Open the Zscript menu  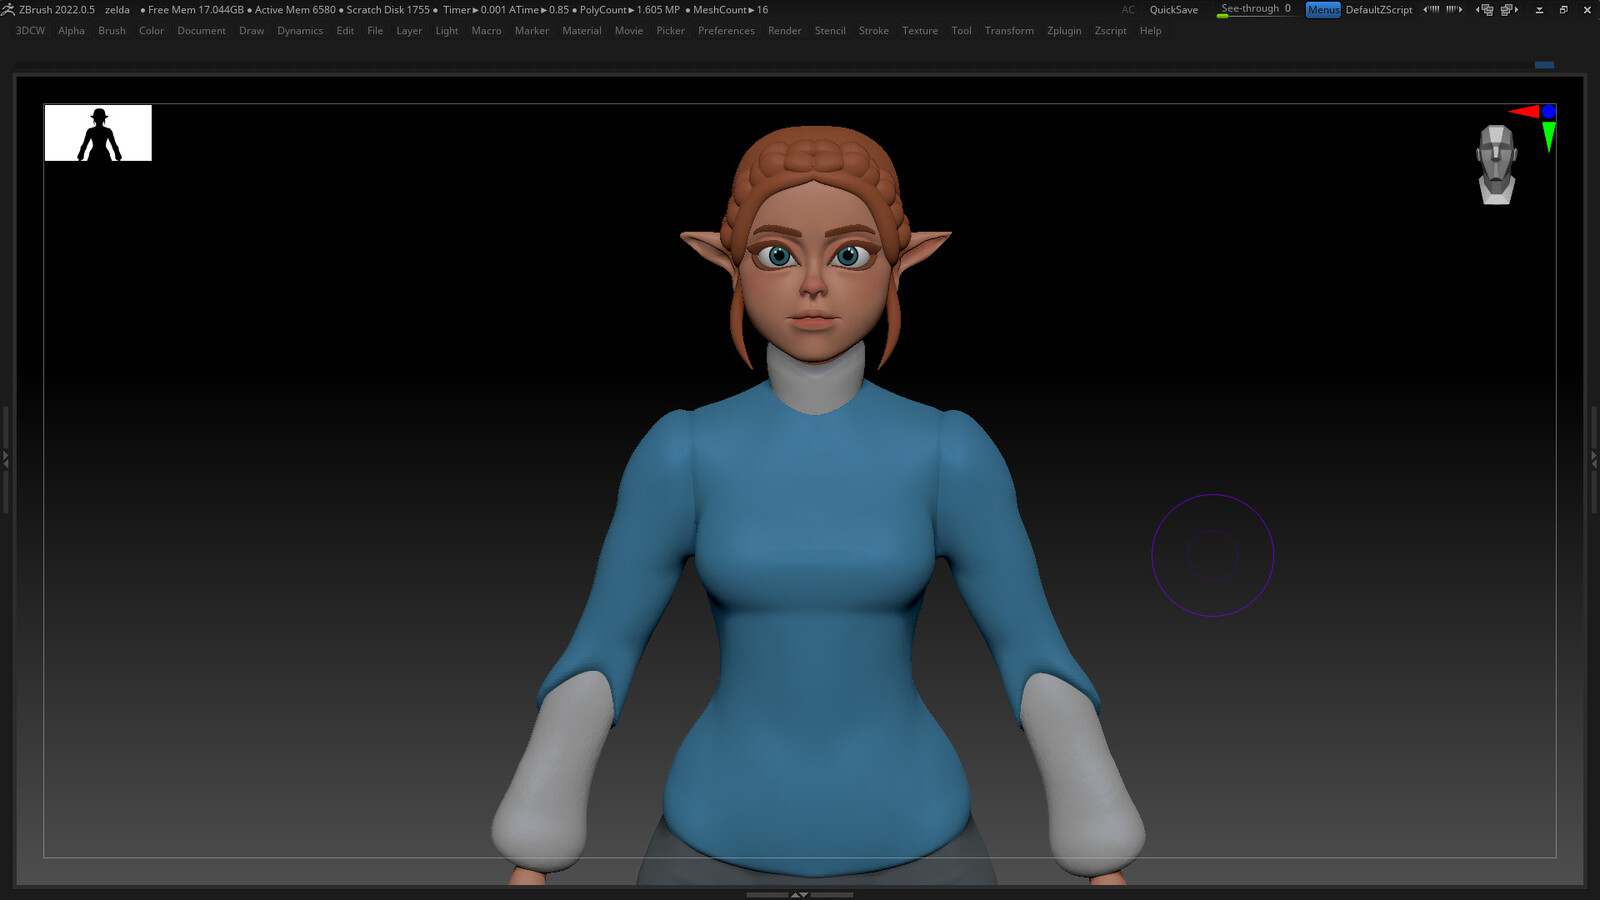pyautogui.click(x=1110, y=31)
